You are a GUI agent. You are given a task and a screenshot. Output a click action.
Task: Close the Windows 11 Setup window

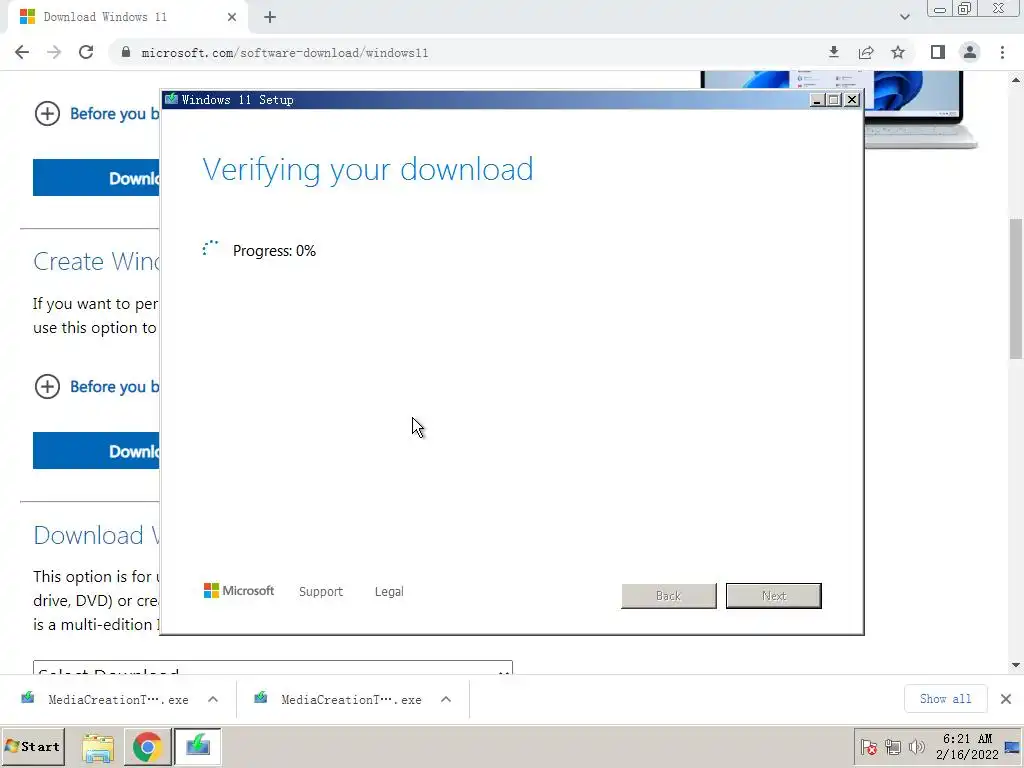click(x=852, y=99)
